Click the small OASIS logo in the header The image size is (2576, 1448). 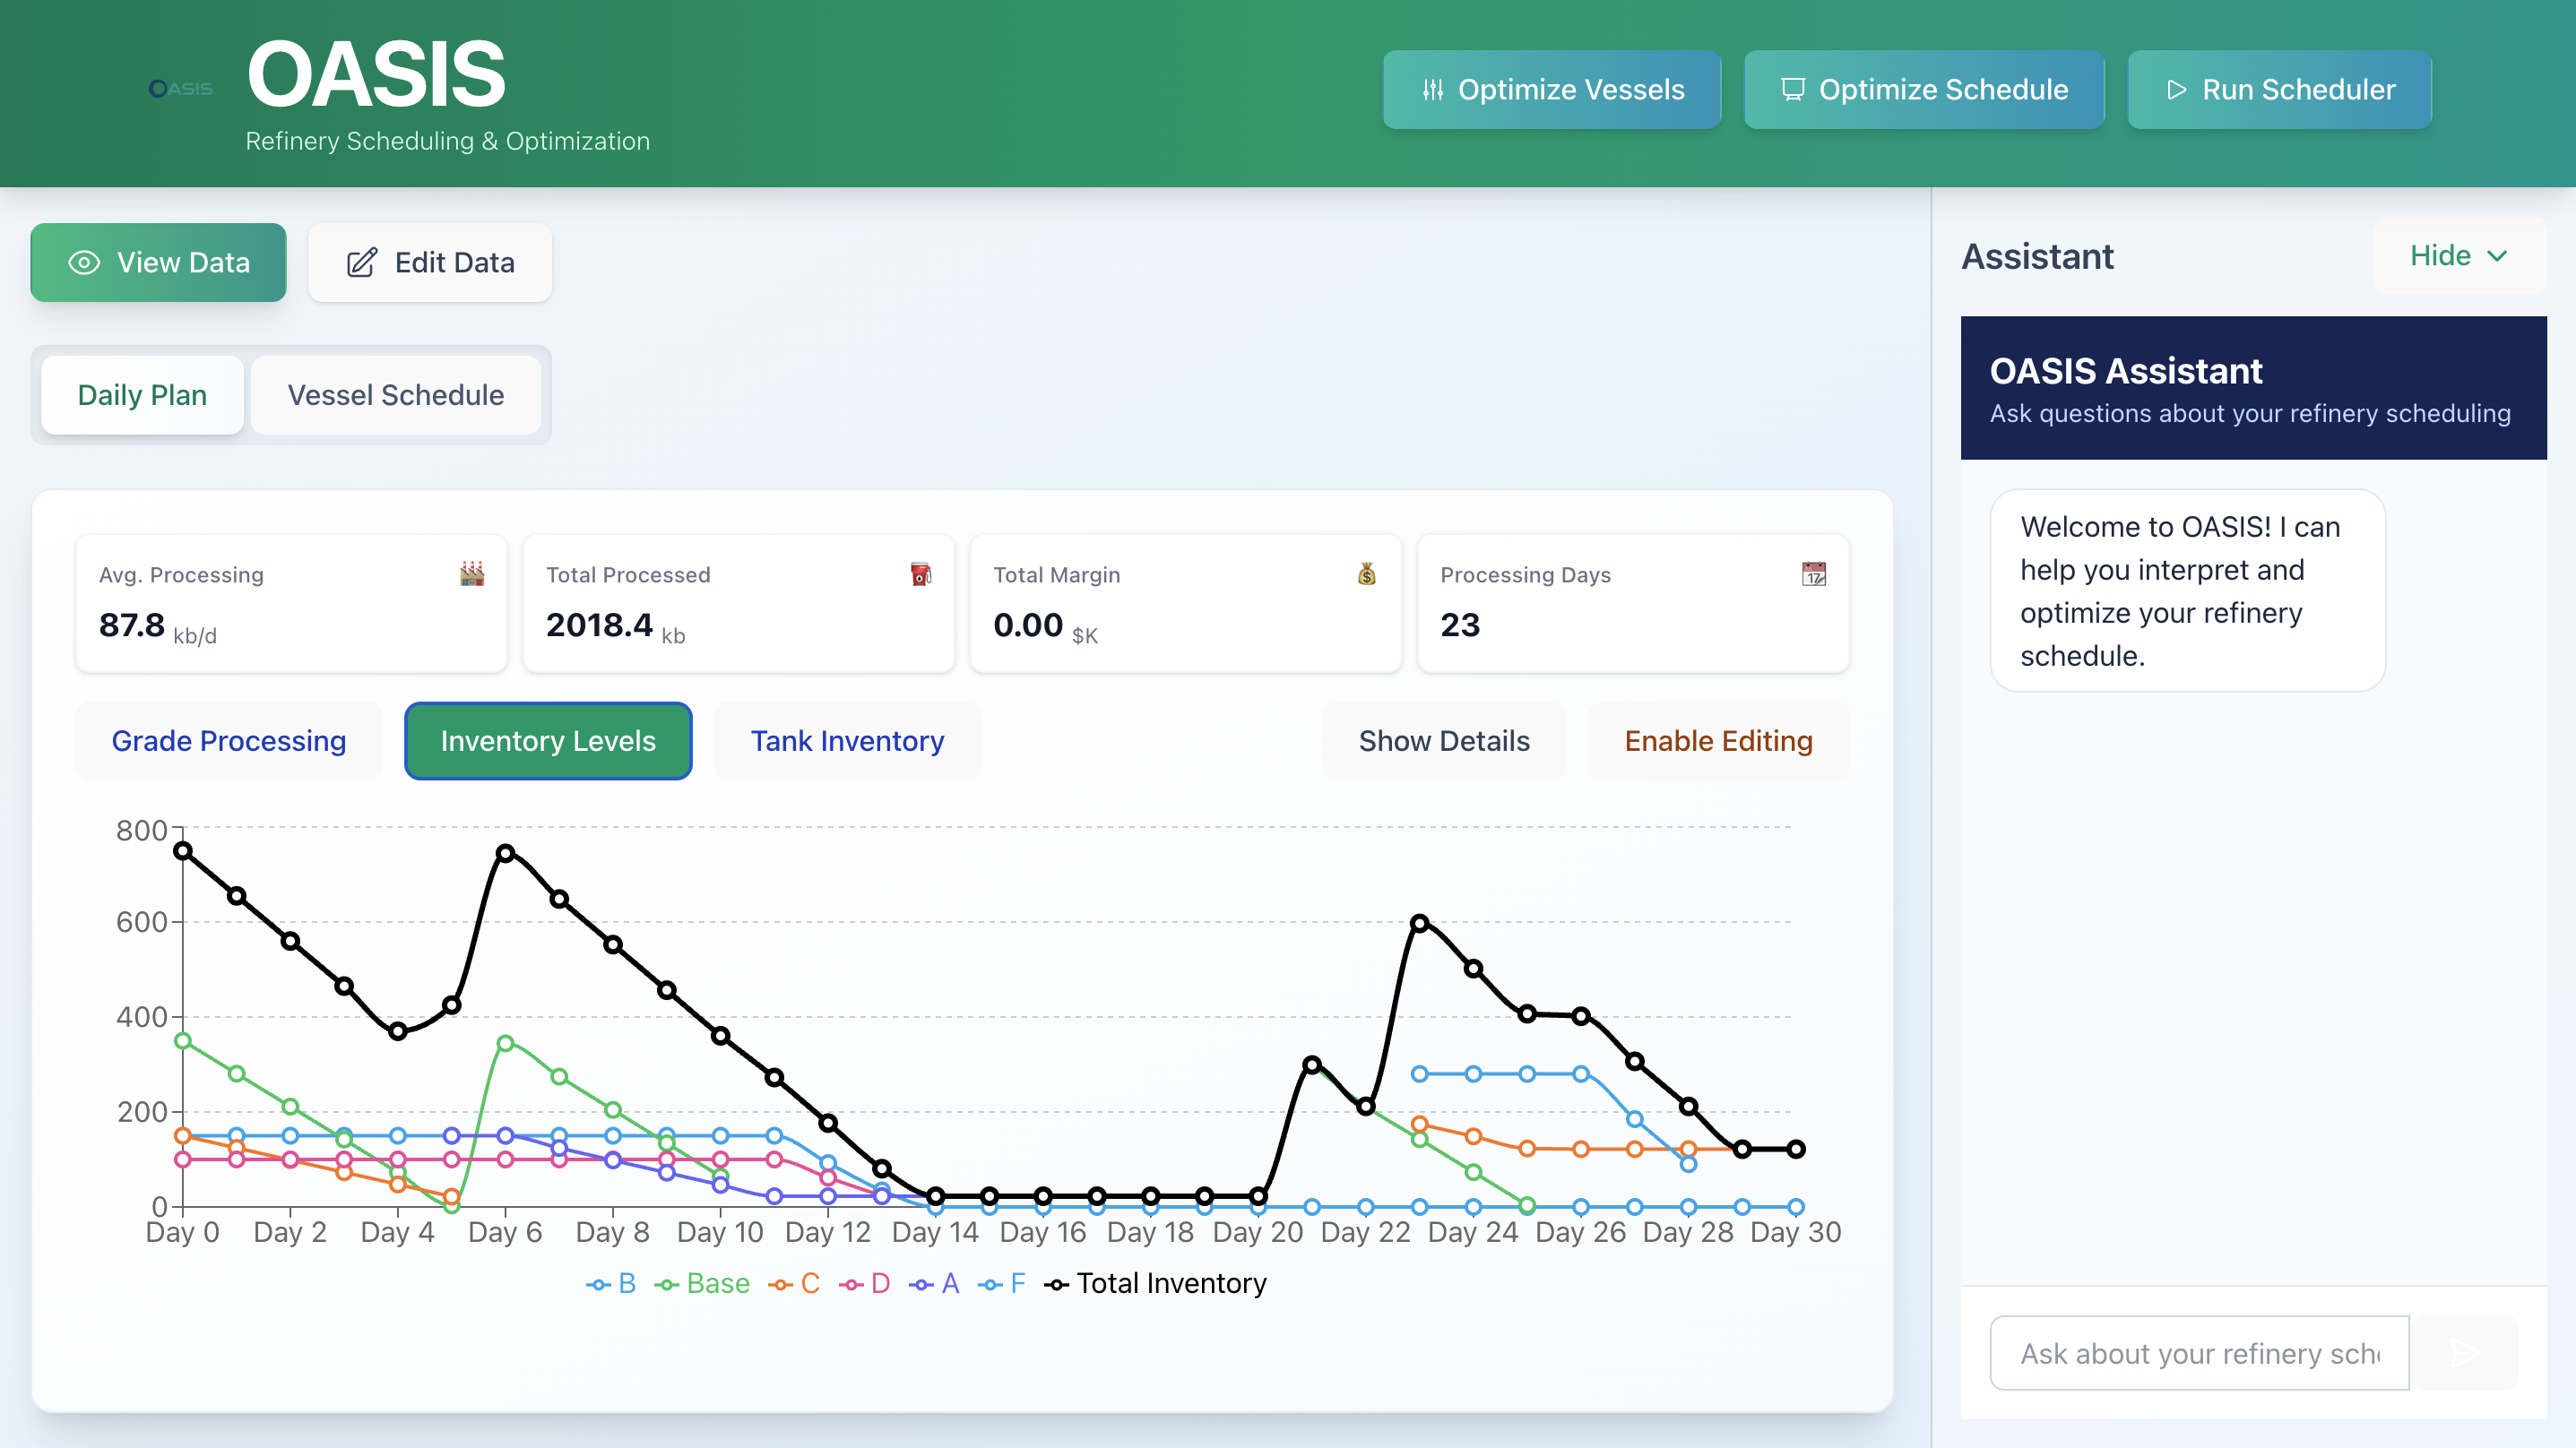181,89
